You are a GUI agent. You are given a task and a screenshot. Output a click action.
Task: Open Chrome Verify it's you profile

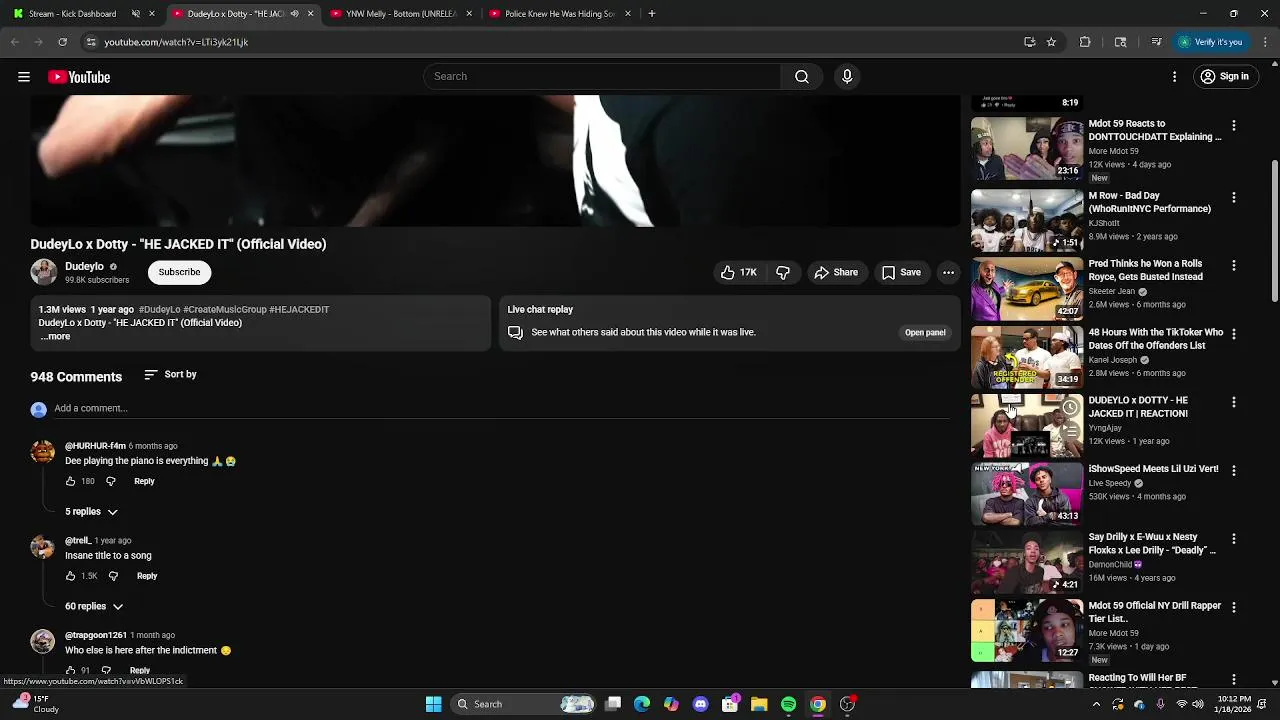(1210, 42)
